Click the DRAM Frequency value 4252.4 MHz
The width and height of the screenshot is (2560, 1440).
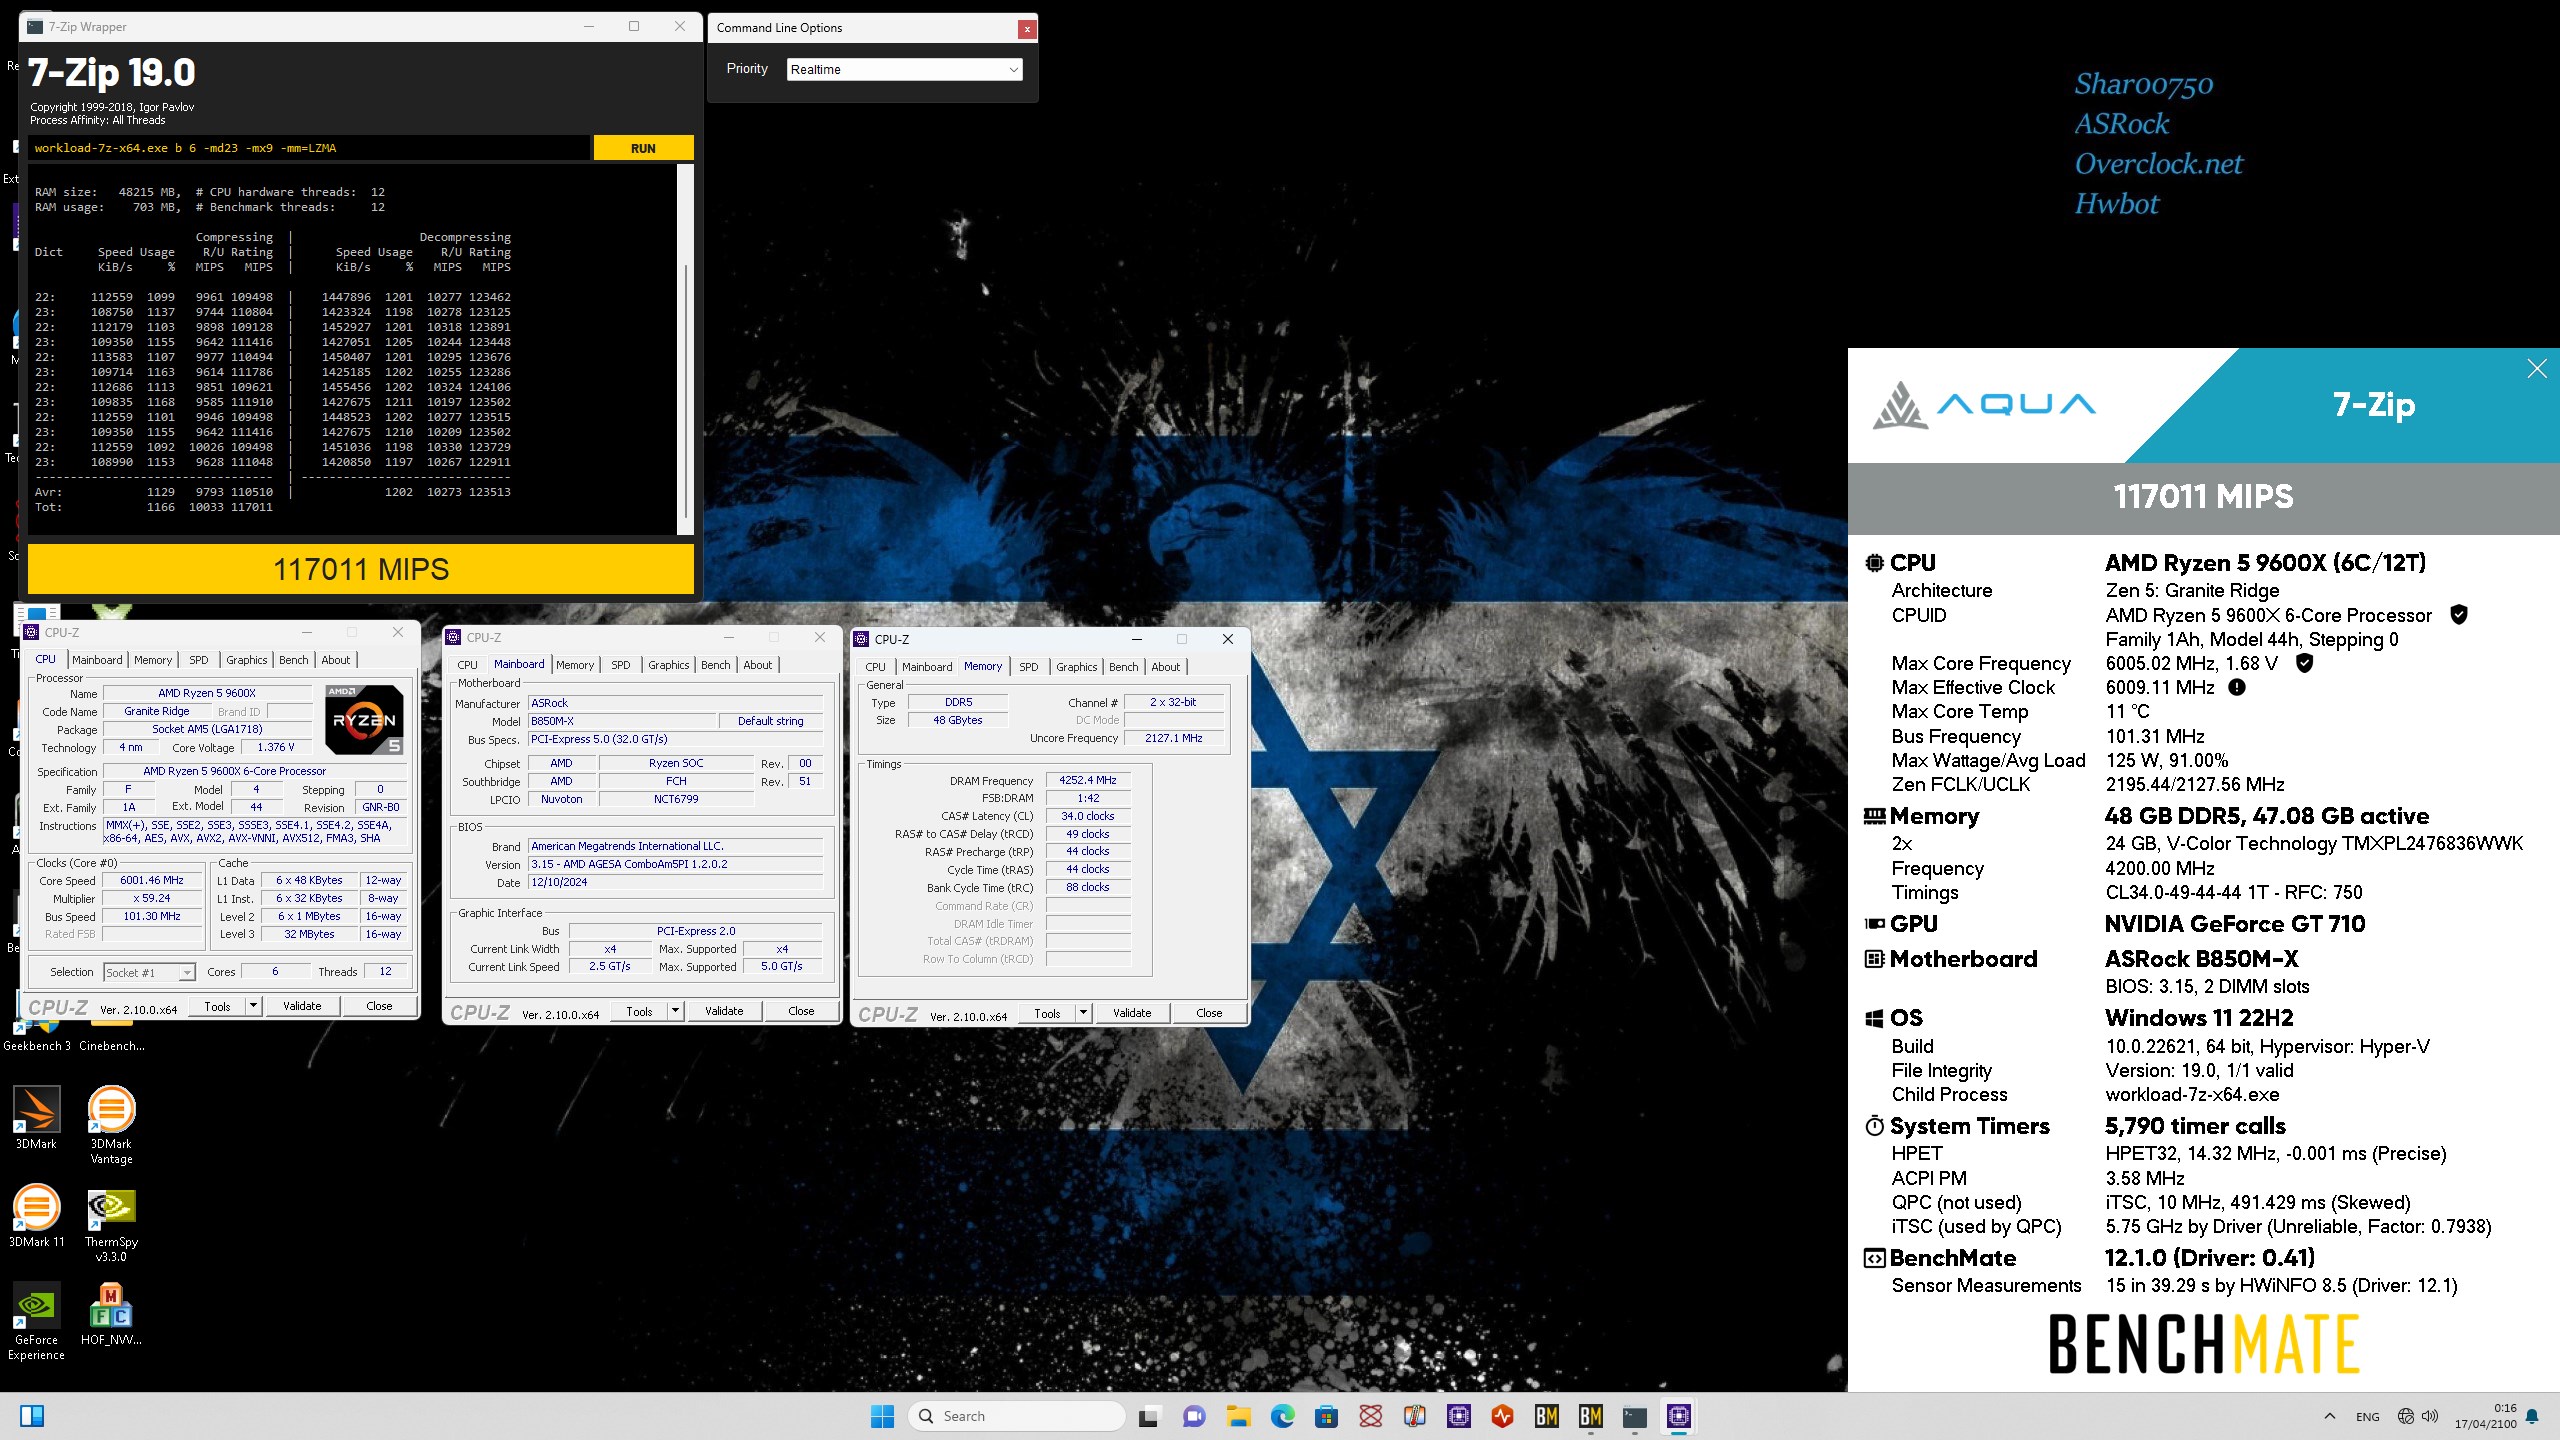(1088, 781)
